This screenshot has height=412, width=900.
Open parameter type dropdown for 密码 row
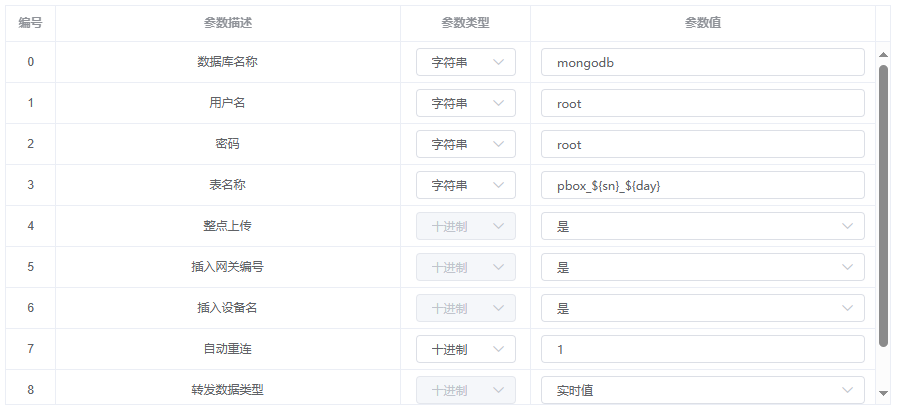pos(465,144)
